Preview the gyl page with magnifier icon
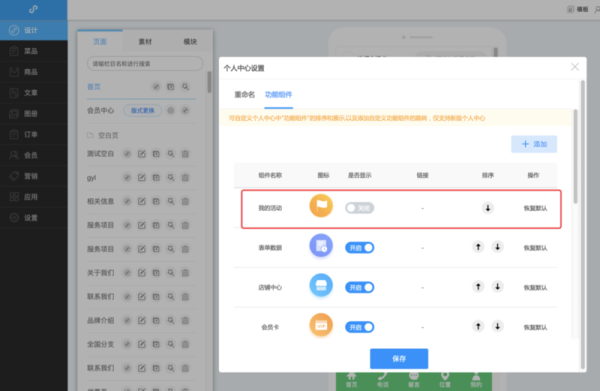Screen dimensions: 600x391 pyautogui.click(x=171, y=178)
